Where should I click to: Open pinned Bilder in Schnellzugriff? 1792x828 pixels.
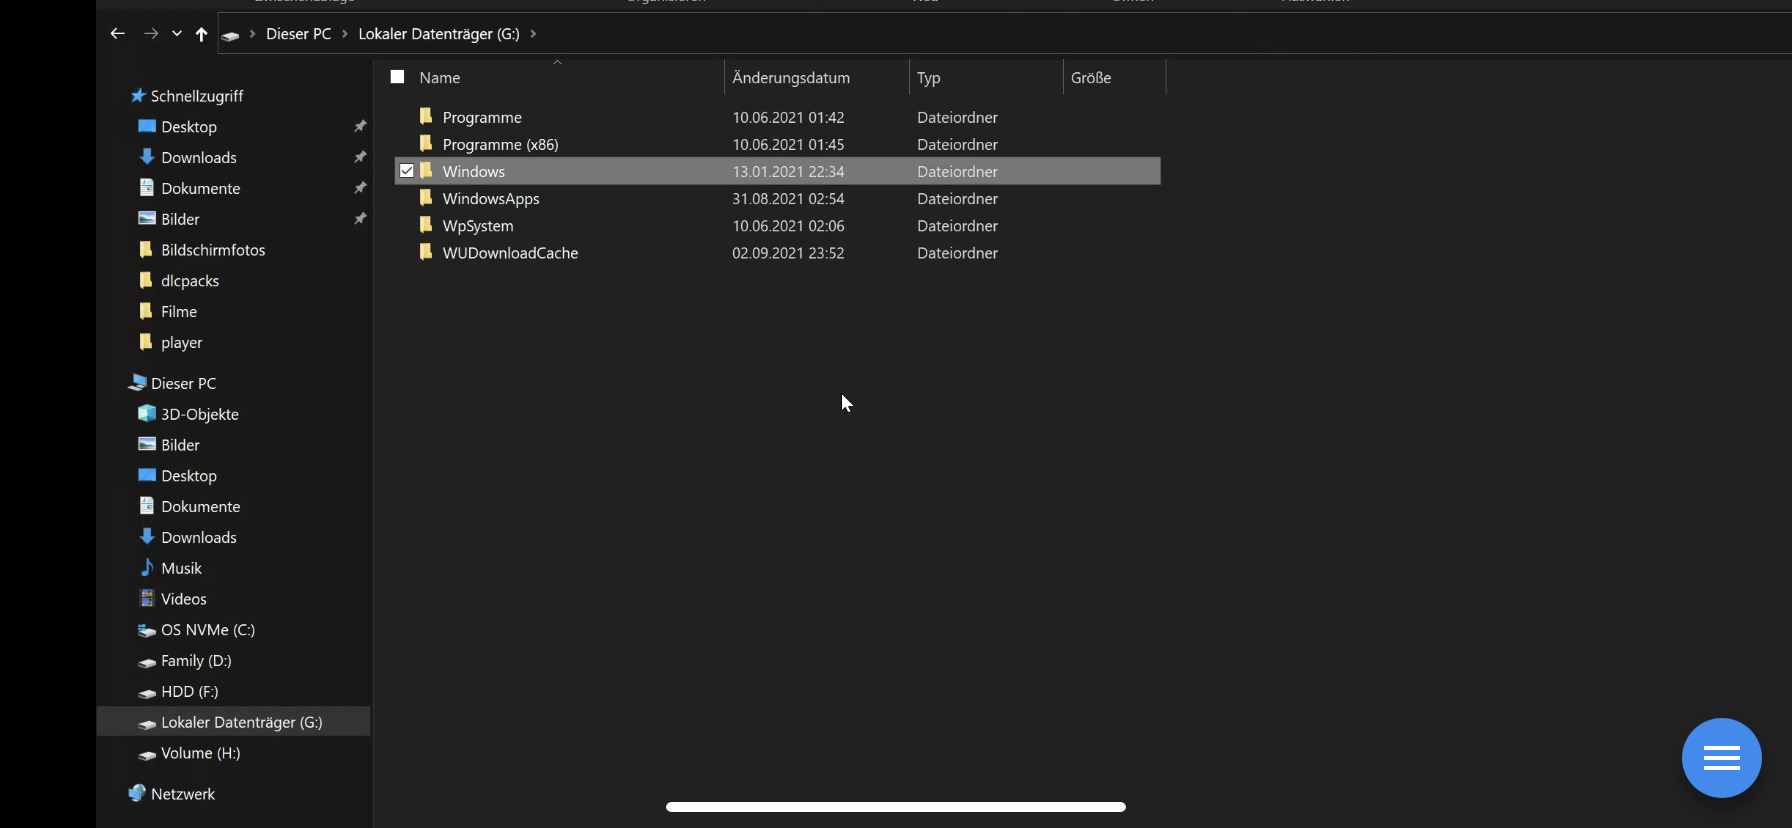(181, 220)
